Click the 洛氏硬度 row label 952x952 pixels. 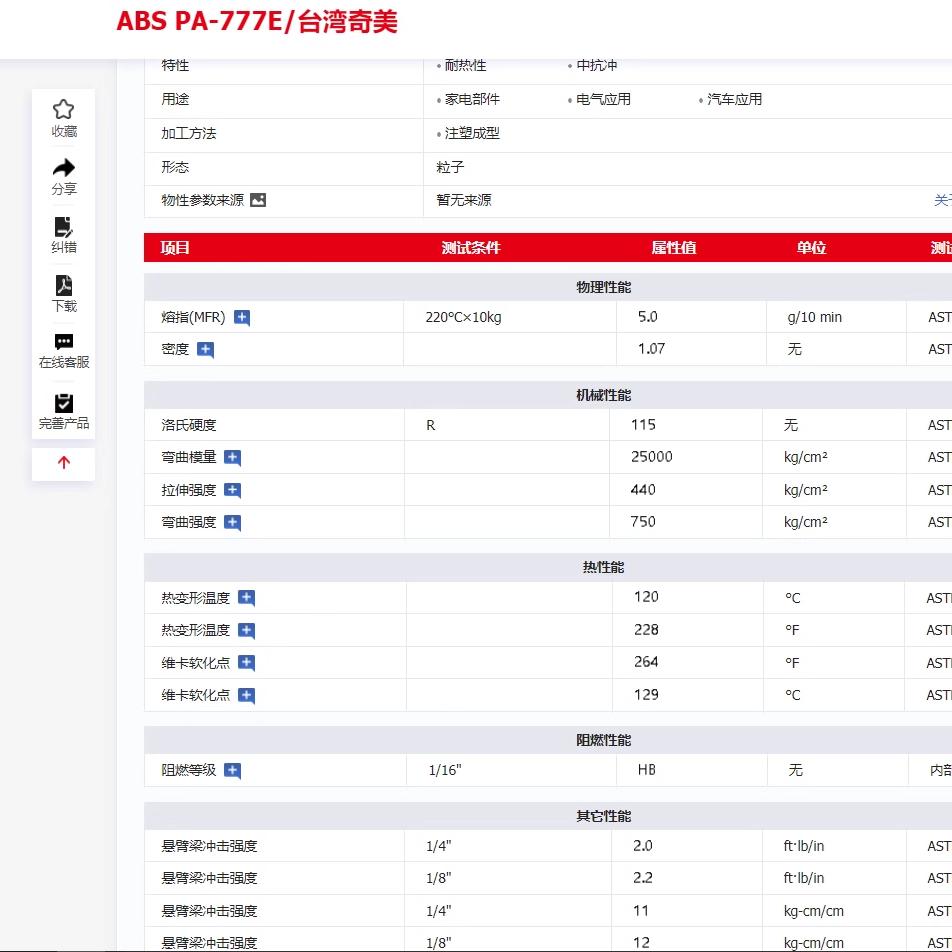click(x=189, y=425)
